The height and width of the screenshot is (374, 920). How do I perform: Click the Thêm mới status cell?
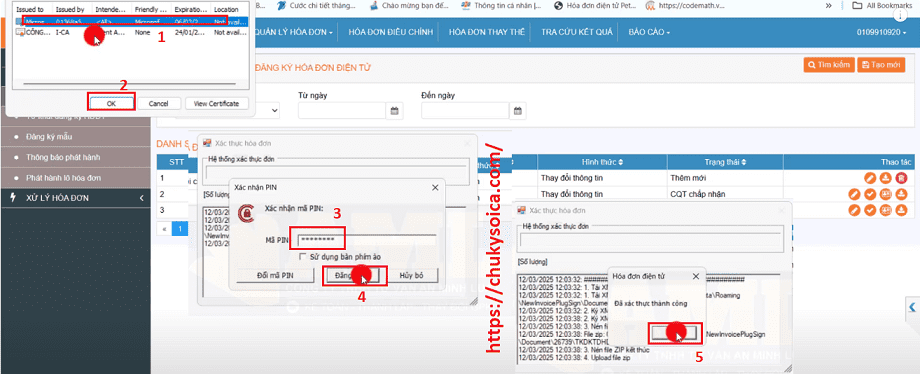(725, 177)
